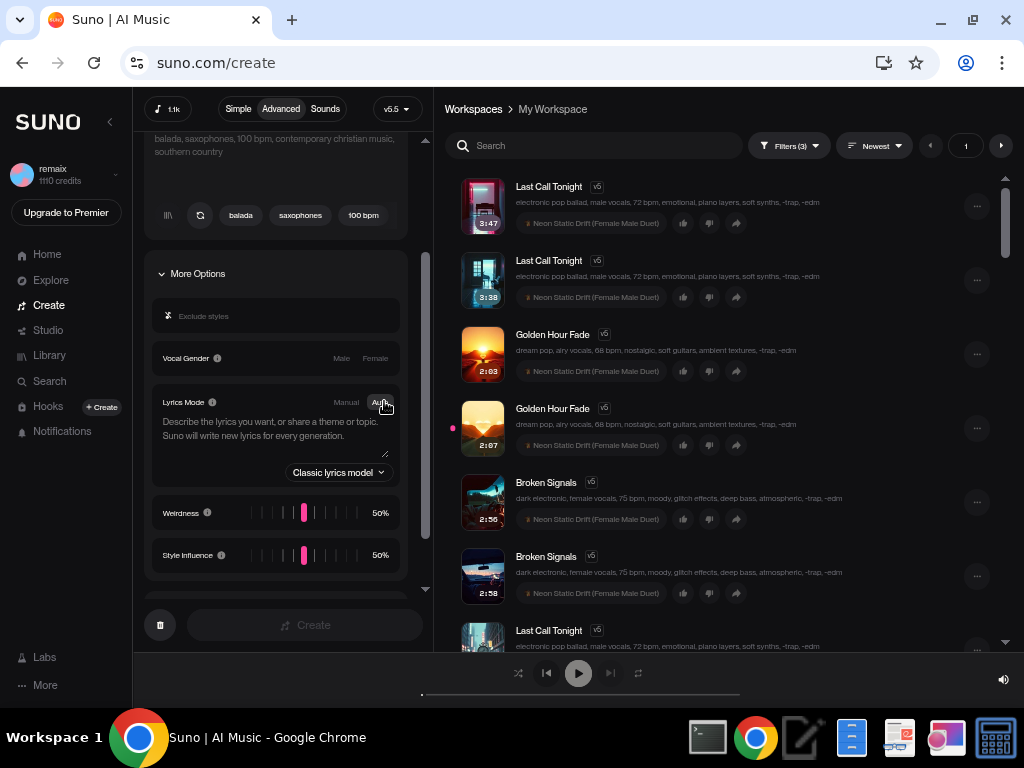Switch to the Simple creation mode
Viewport: 1024px width, 768px height.
(x=238, y=109)
